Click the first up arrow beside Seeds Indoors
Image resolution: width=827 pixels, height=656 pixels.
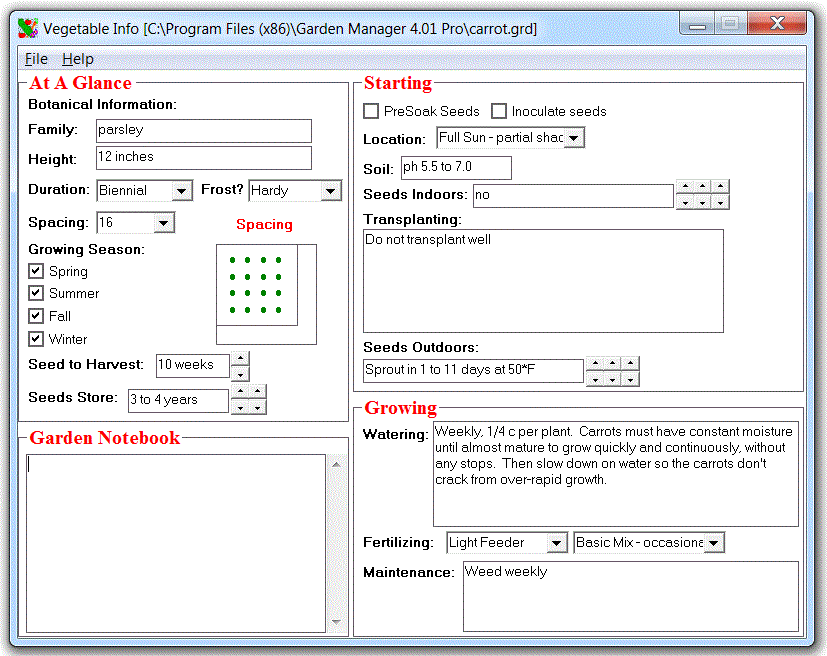tap(685, 186)
